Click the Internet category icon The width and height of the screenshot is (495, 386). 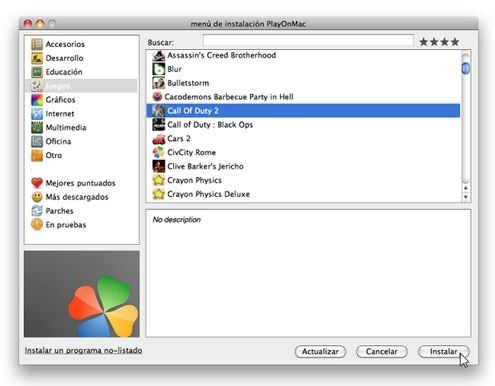(37, 114)
